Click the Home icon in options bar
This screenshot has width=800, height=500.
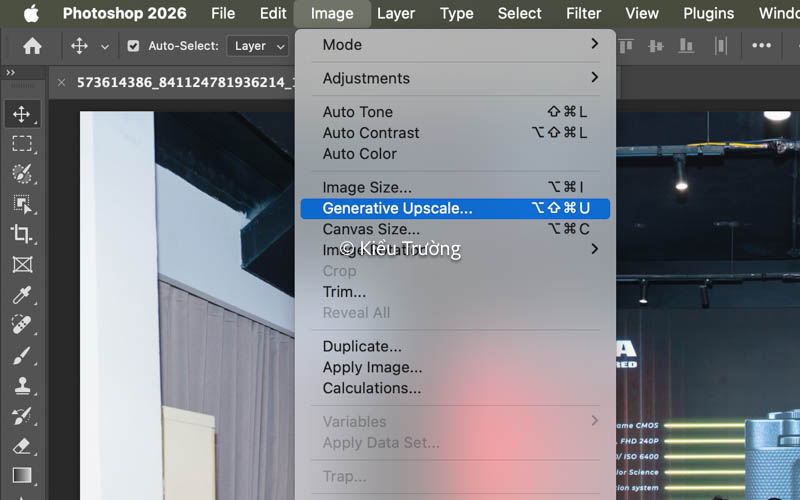[32, 46]
